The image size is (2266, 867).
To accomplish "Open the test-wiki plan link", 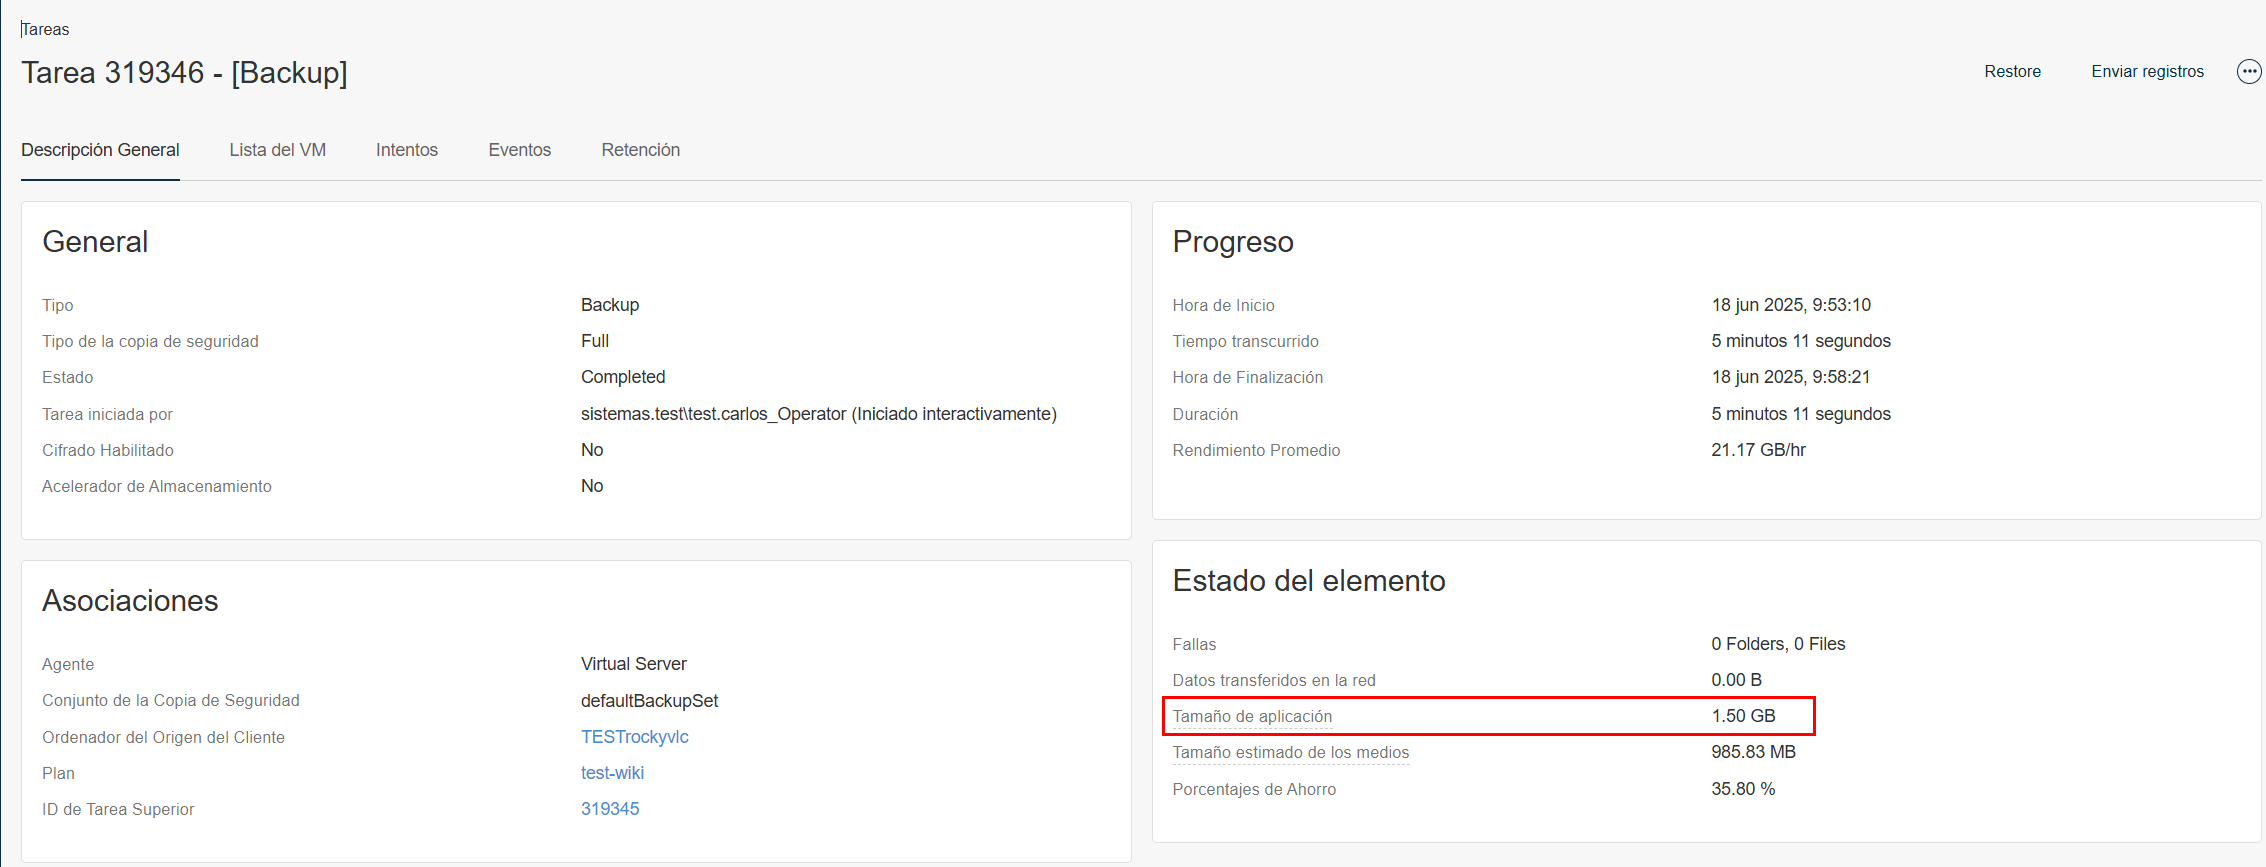I will (612, 773).
